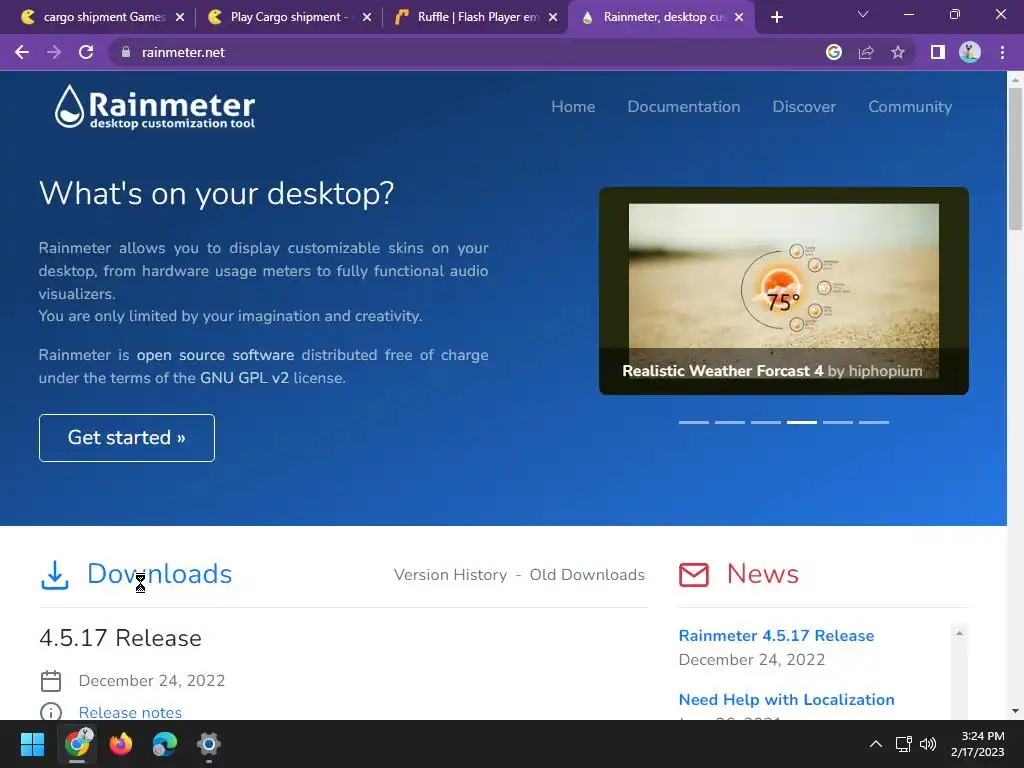Open the Chrome three-dot menu
Screen dimensions: 1024x768
tap(1002, 52)
